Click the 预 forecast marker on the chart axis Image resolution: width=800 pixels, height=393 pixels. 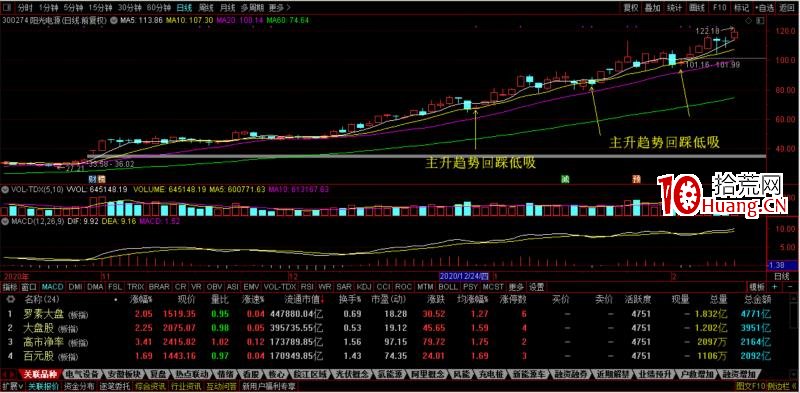637,179
